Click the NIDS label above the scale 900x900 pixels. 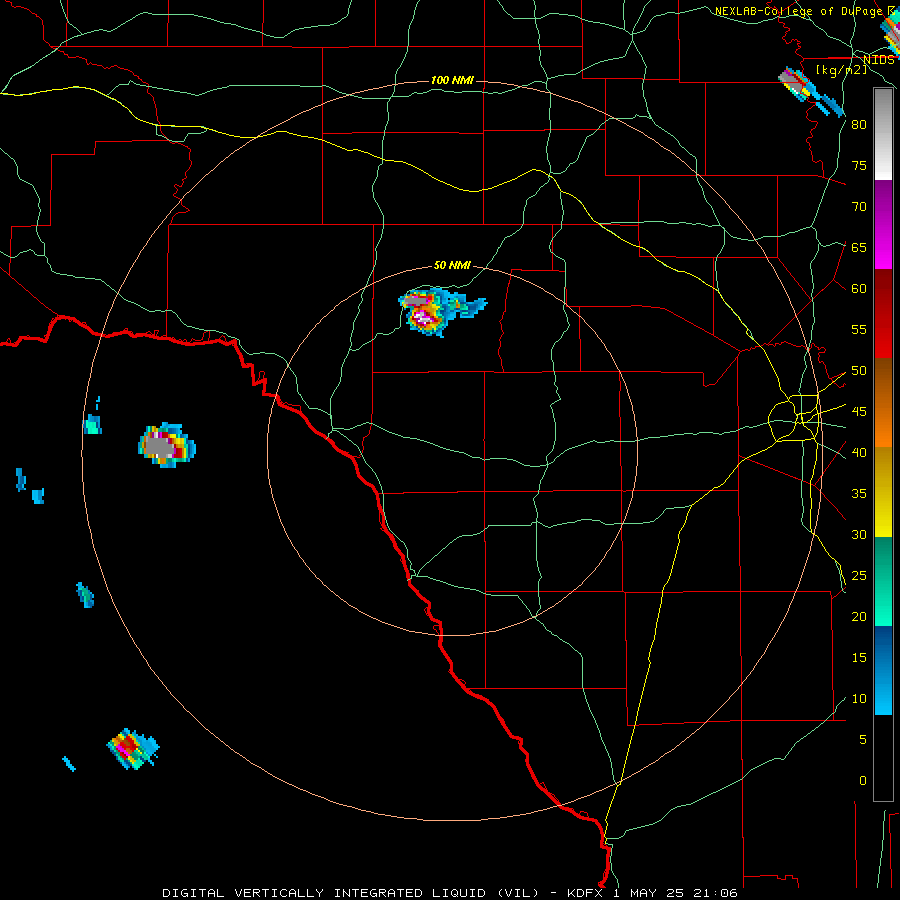click(879, 59)
